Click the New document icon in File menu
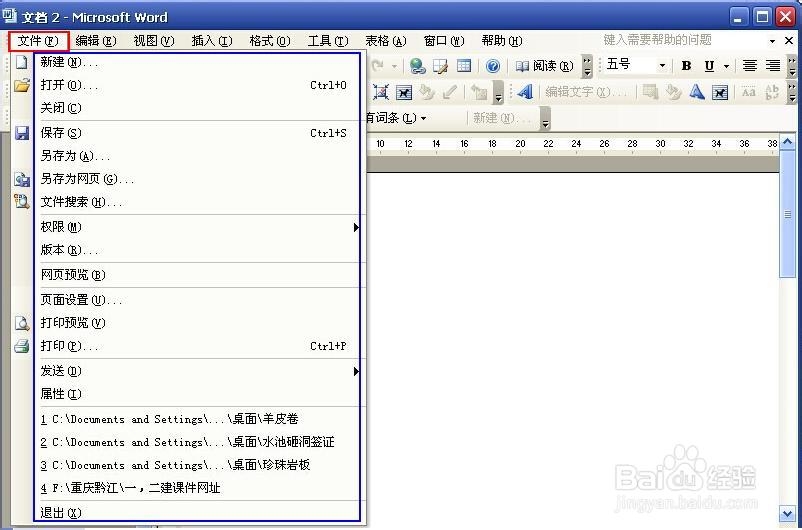 (21, 62)
